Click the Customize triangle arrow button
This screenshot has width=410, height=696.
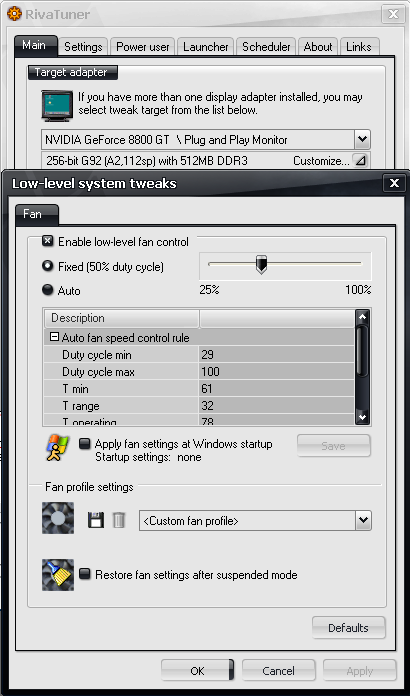pos(361,161)
